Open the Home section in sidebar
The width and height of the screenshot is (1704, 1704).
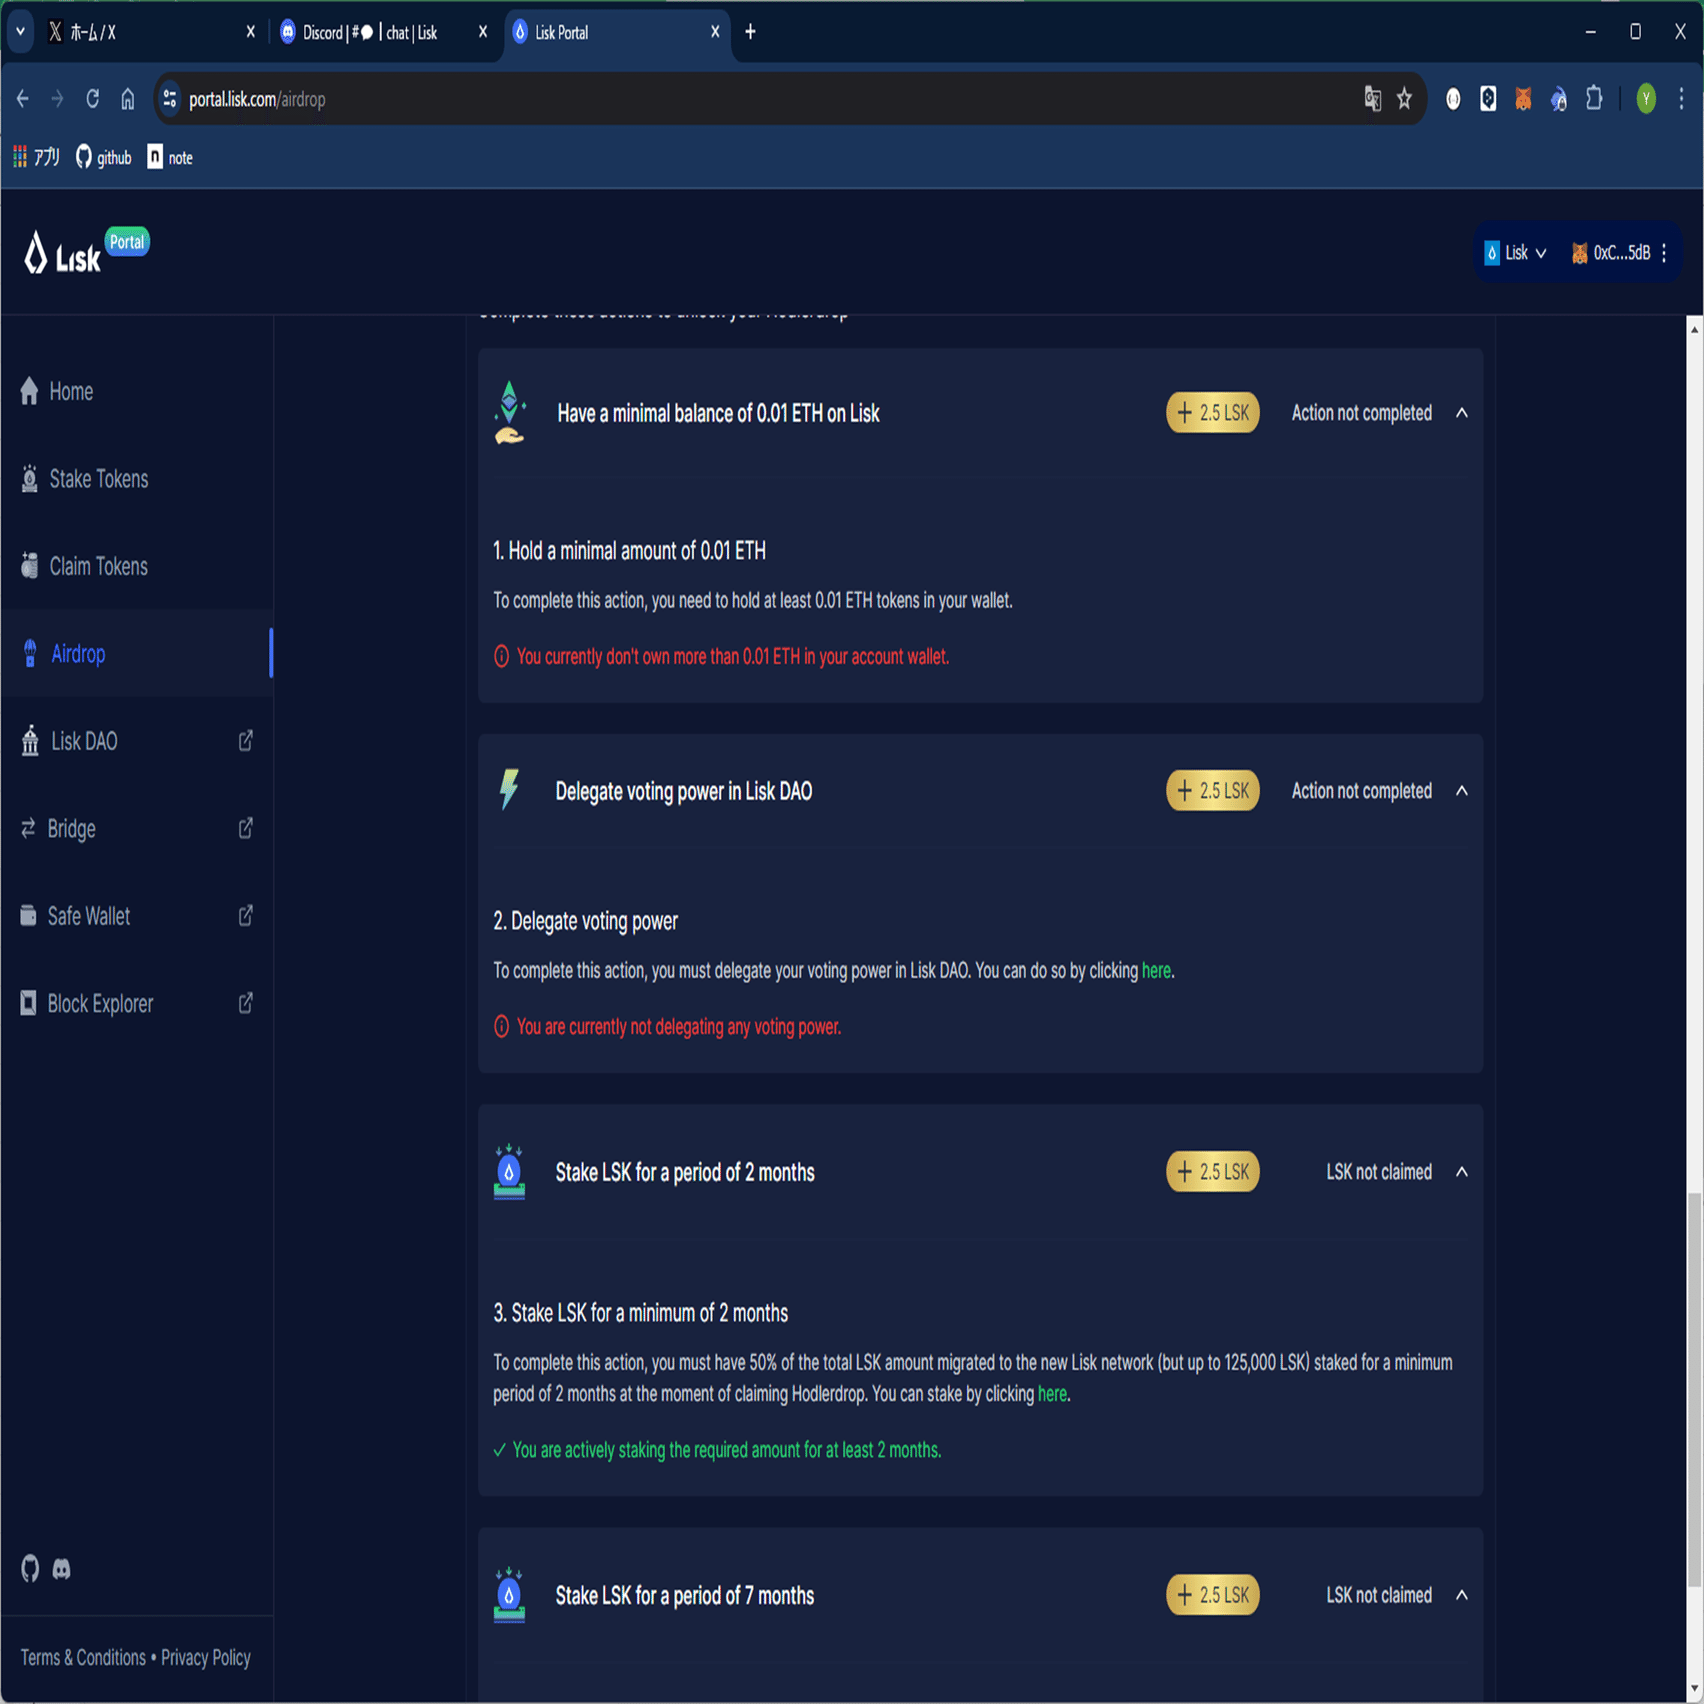coord(70,391)
